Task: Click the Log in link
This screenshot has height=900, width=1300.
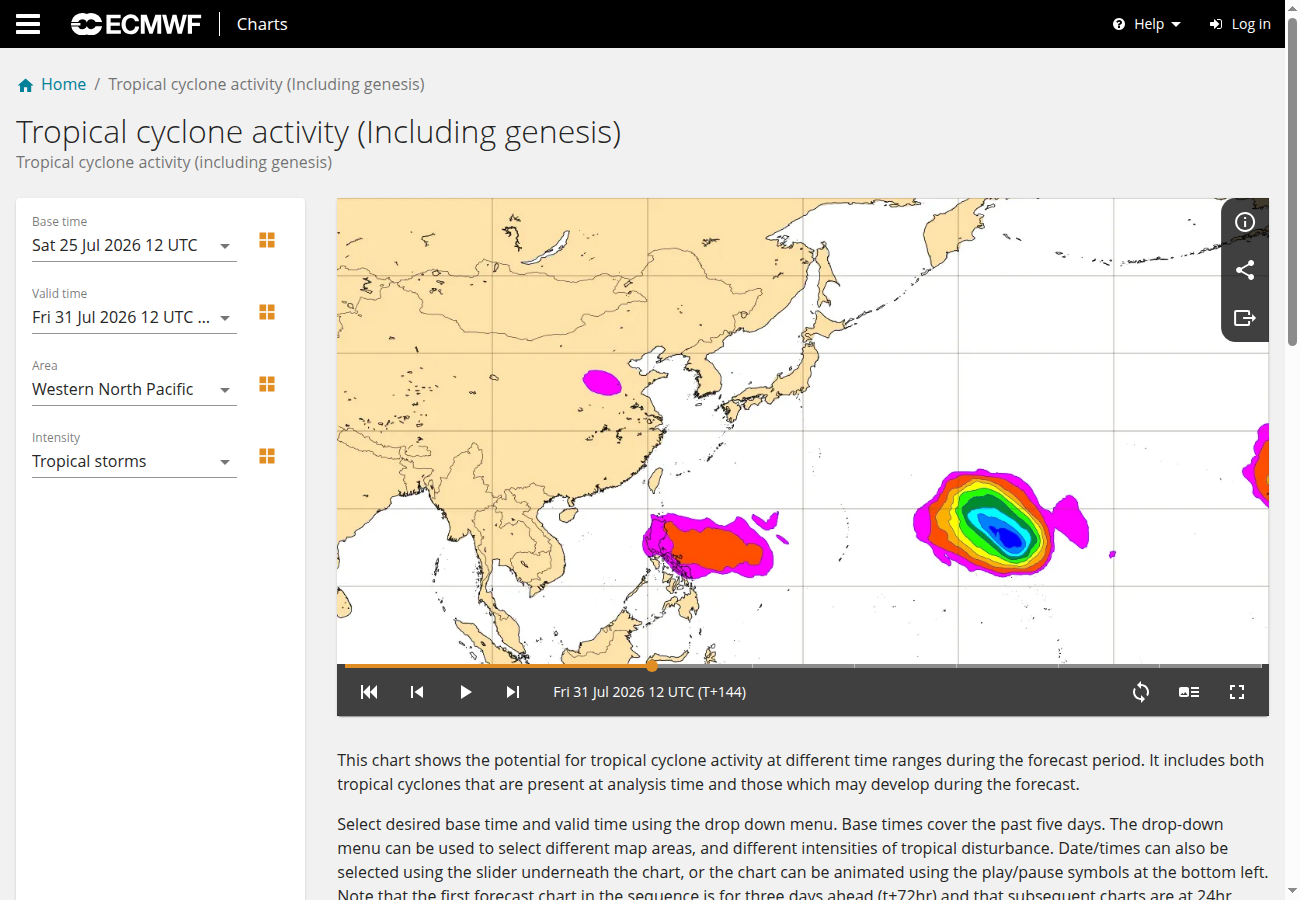Action: (x=1240, y=24)
